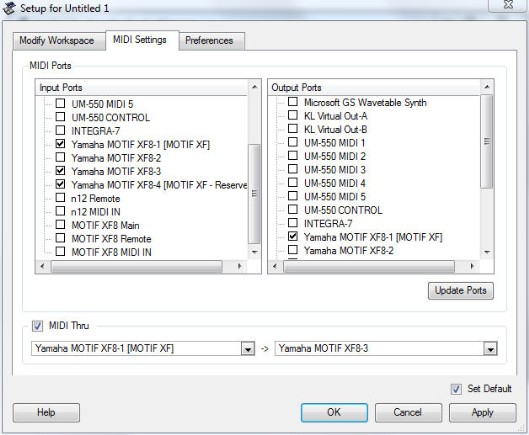Image resolution: width=529 pixels, height=435 pixels.
Task: Click Output Ports horizontal scroll left arrow
Action: coord(275,266)
